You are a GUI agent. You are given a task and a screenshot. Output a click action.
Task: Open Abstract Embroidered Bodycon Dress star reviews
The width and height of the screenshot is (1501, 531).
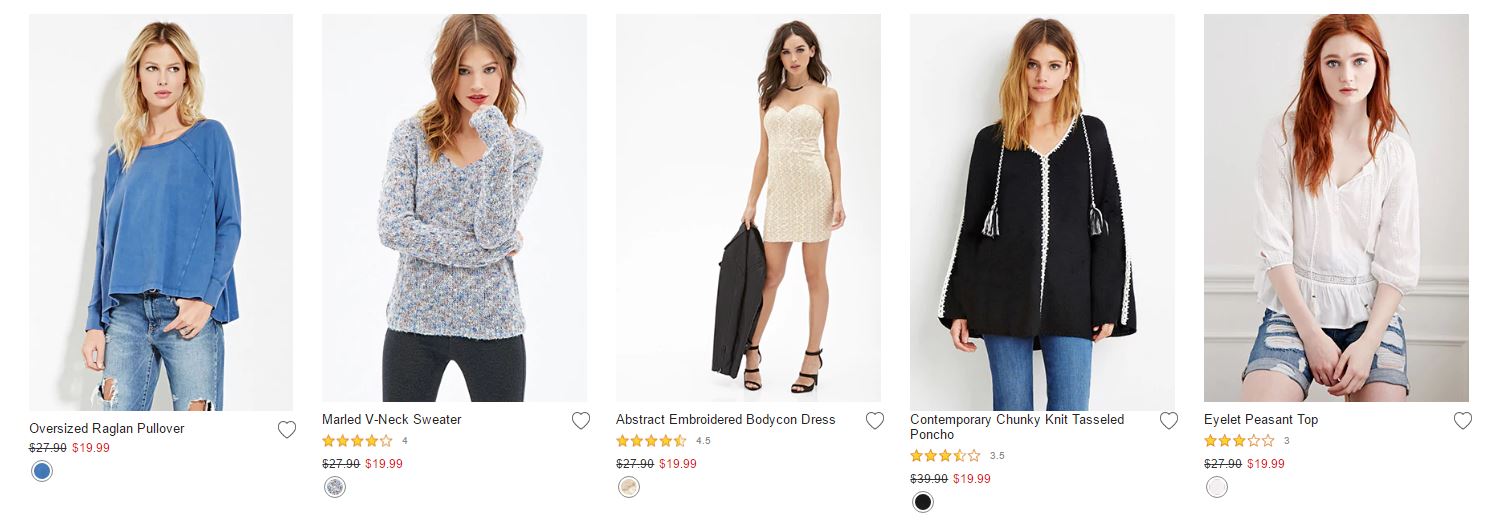651,441
